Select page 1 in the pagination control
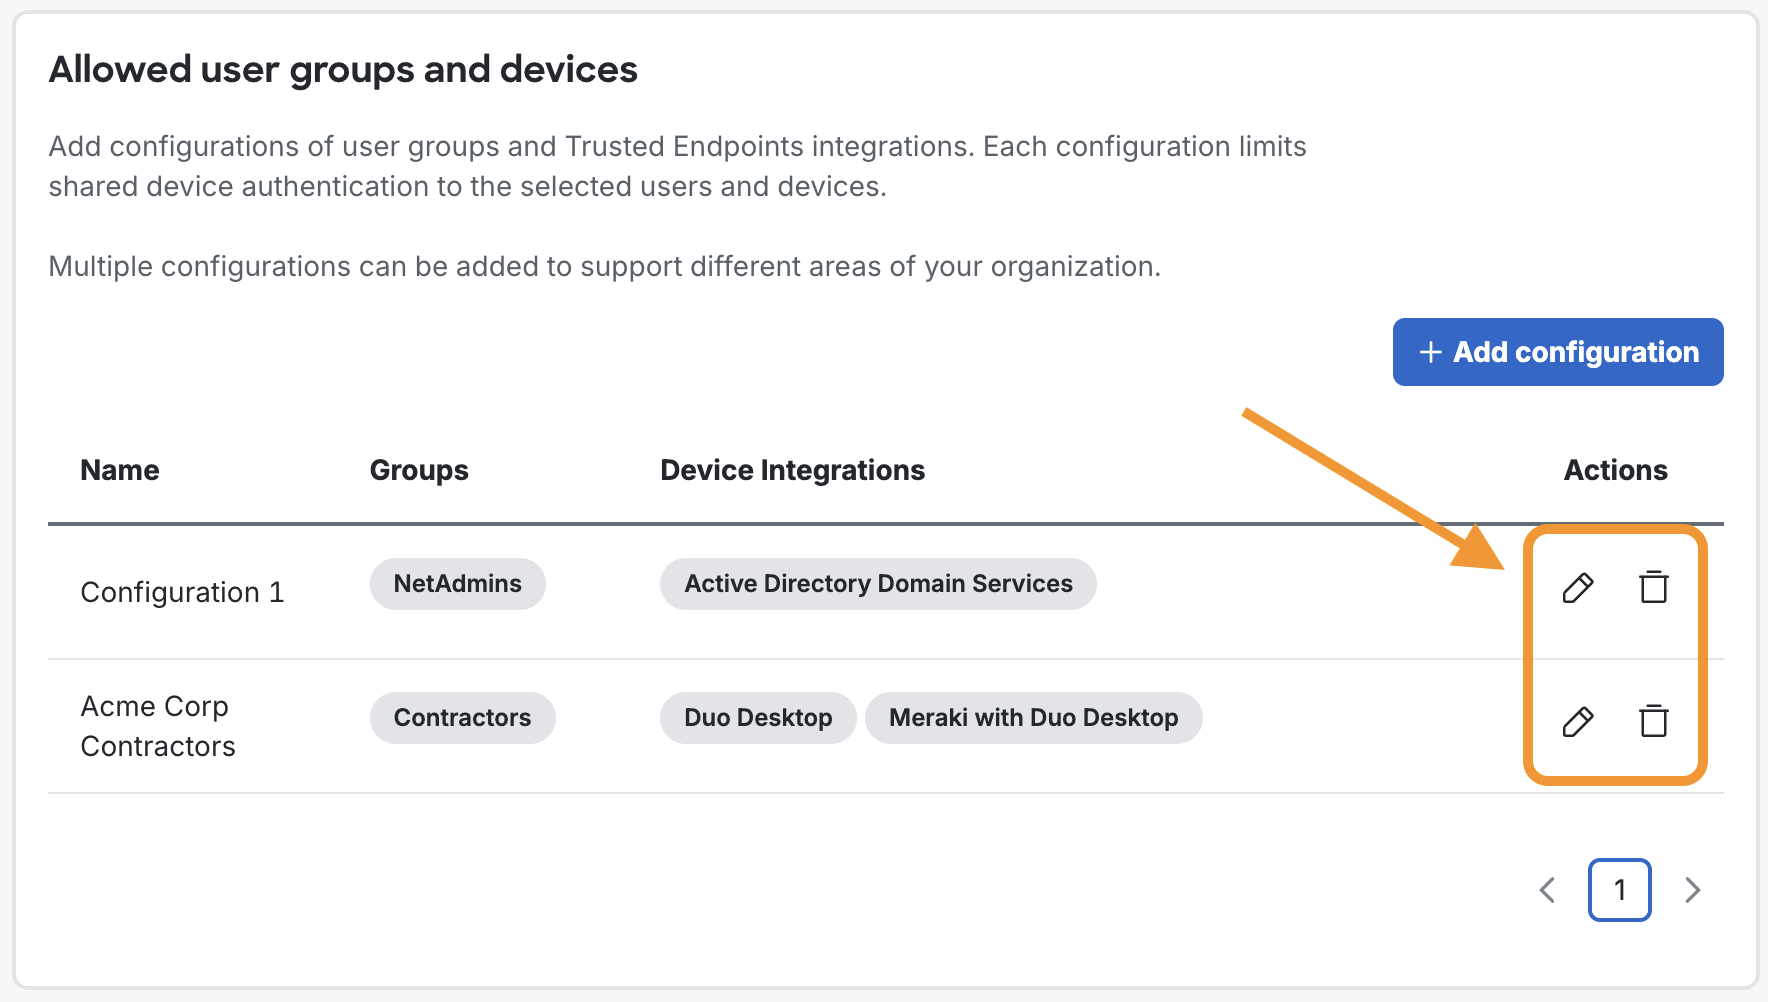1768x1002 pixels. 1619,889
